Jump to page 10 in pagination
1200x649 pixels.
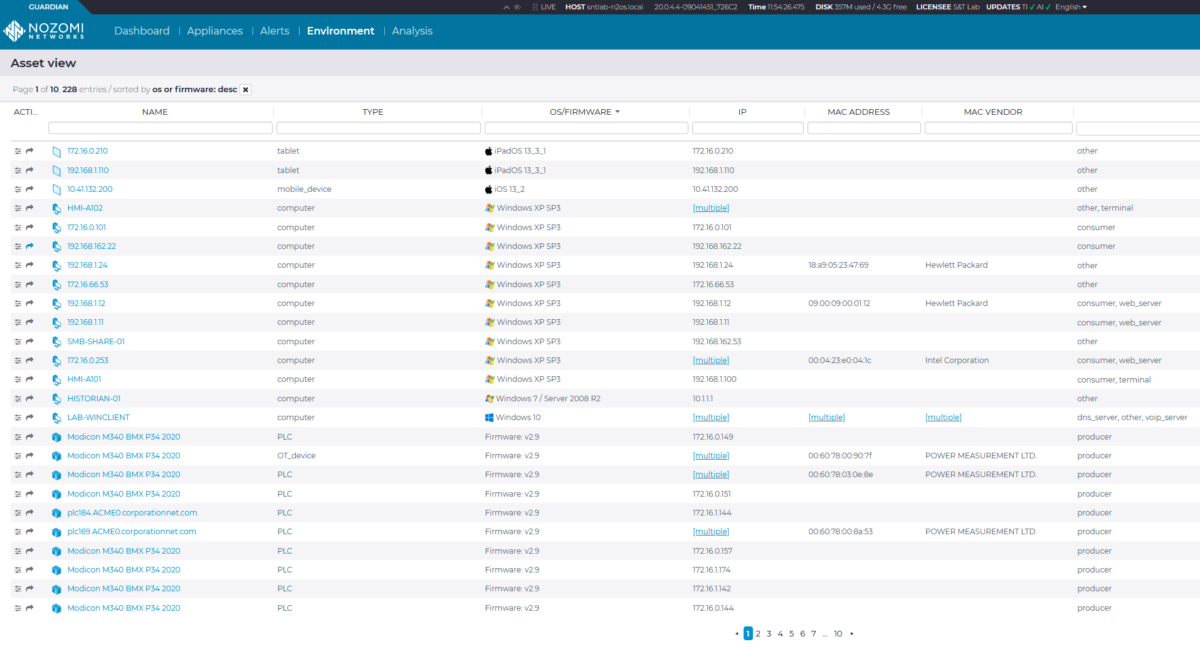click(x=838, y=633)
